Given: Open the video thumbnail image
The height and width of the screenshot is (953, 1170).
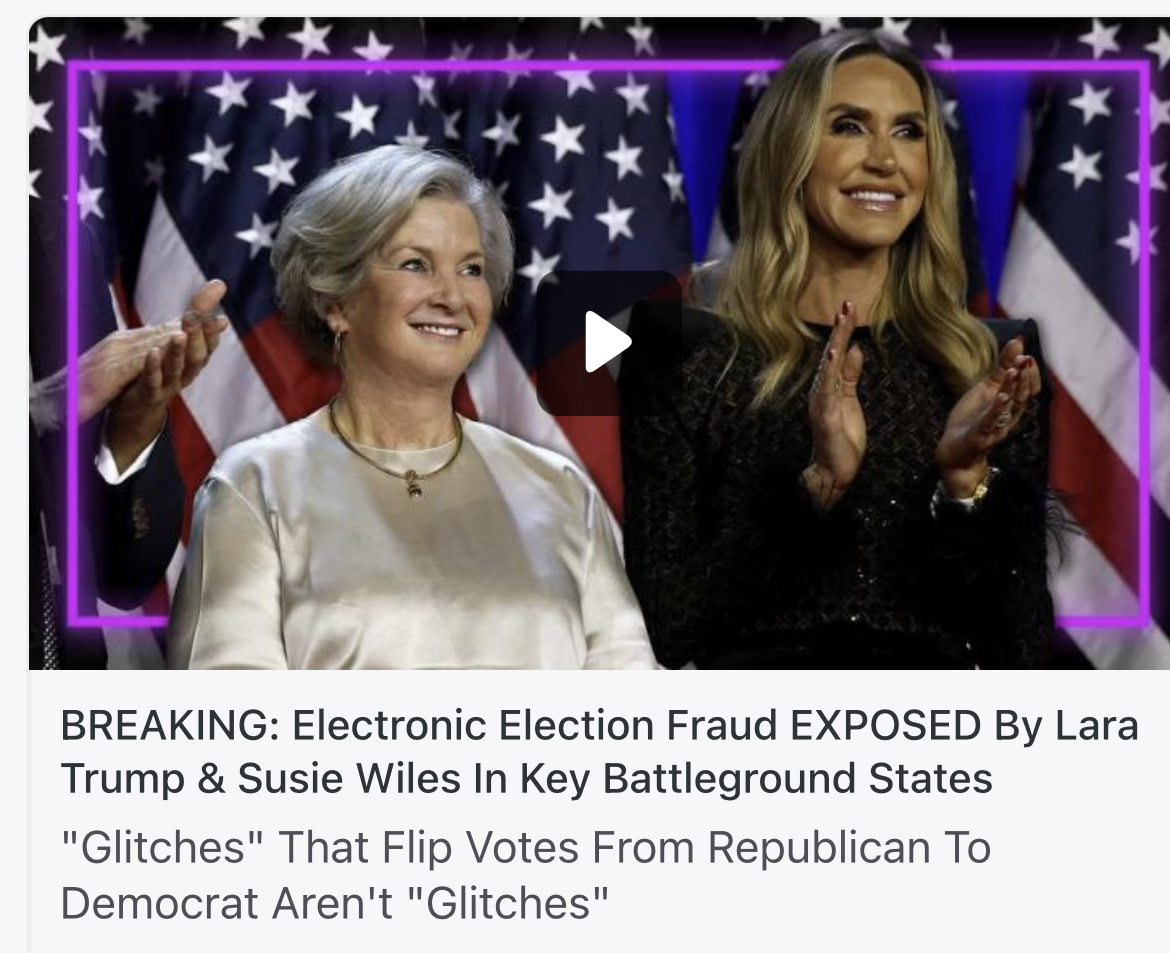Looking at the screenshot, I should pos(599,343).
